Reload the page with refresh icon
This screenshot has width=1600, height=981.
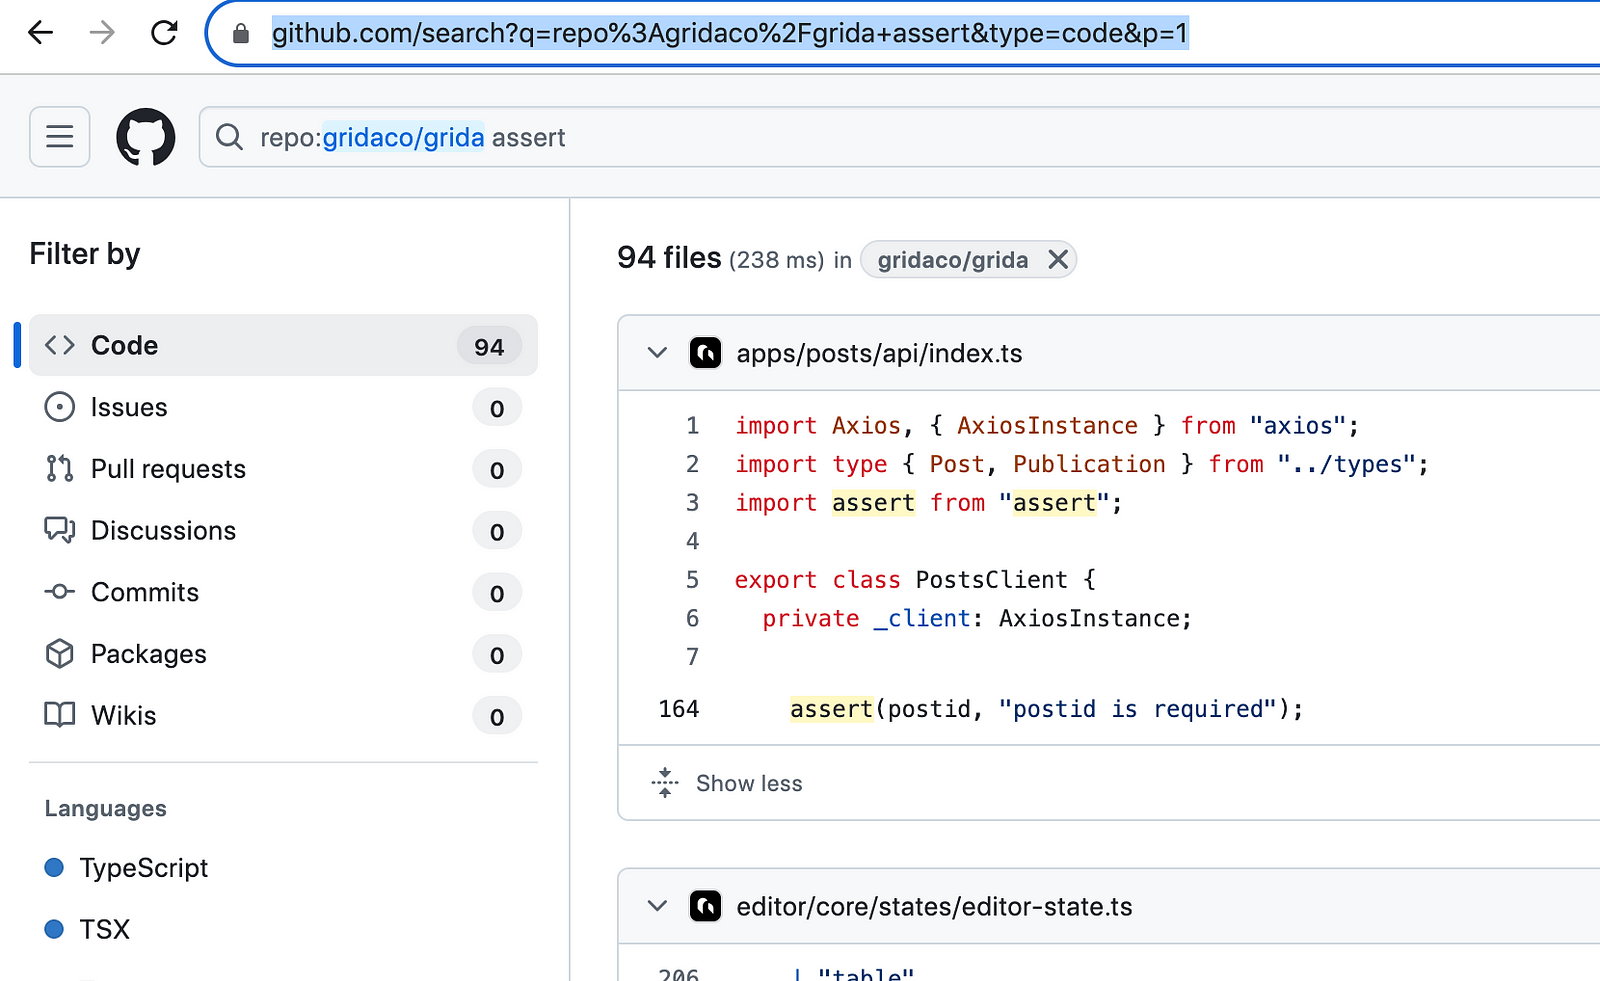164,33
